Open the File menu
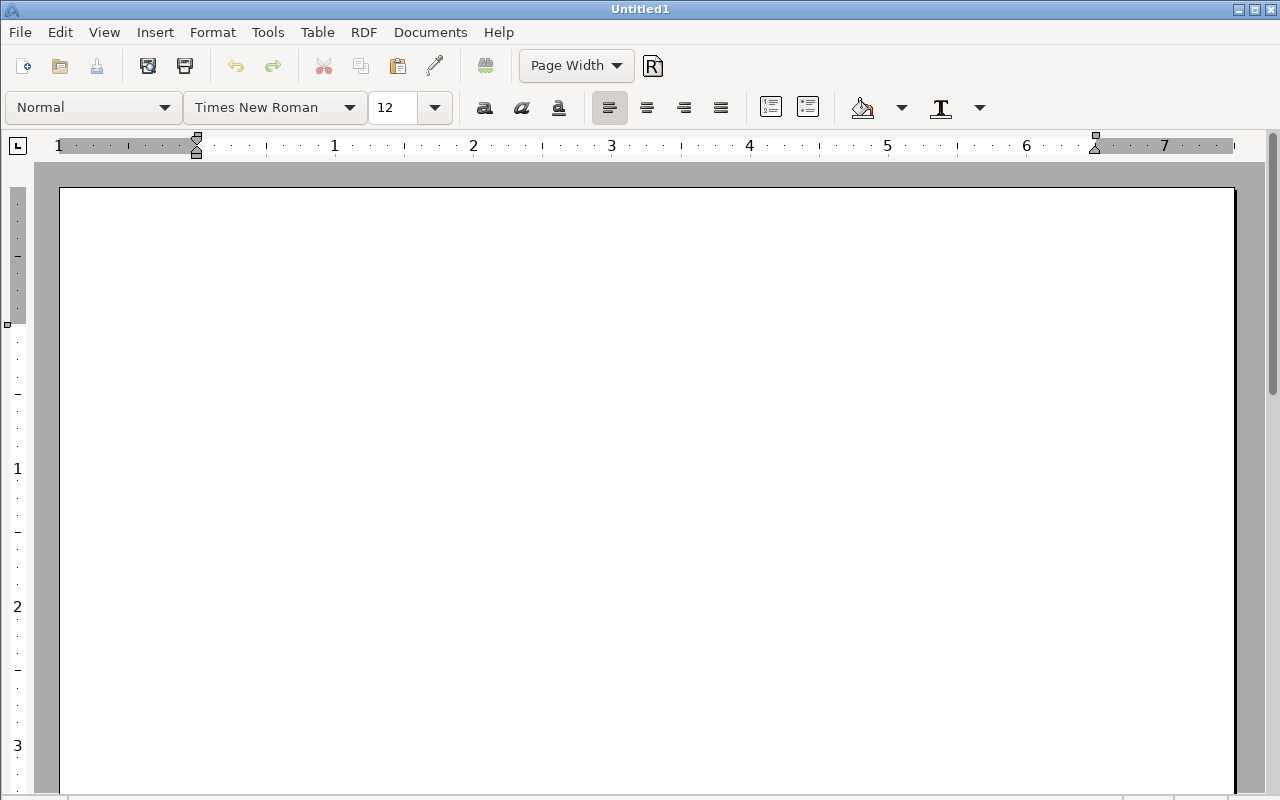1280x800 pixels. pyautogui.click(x=20, y=32)
